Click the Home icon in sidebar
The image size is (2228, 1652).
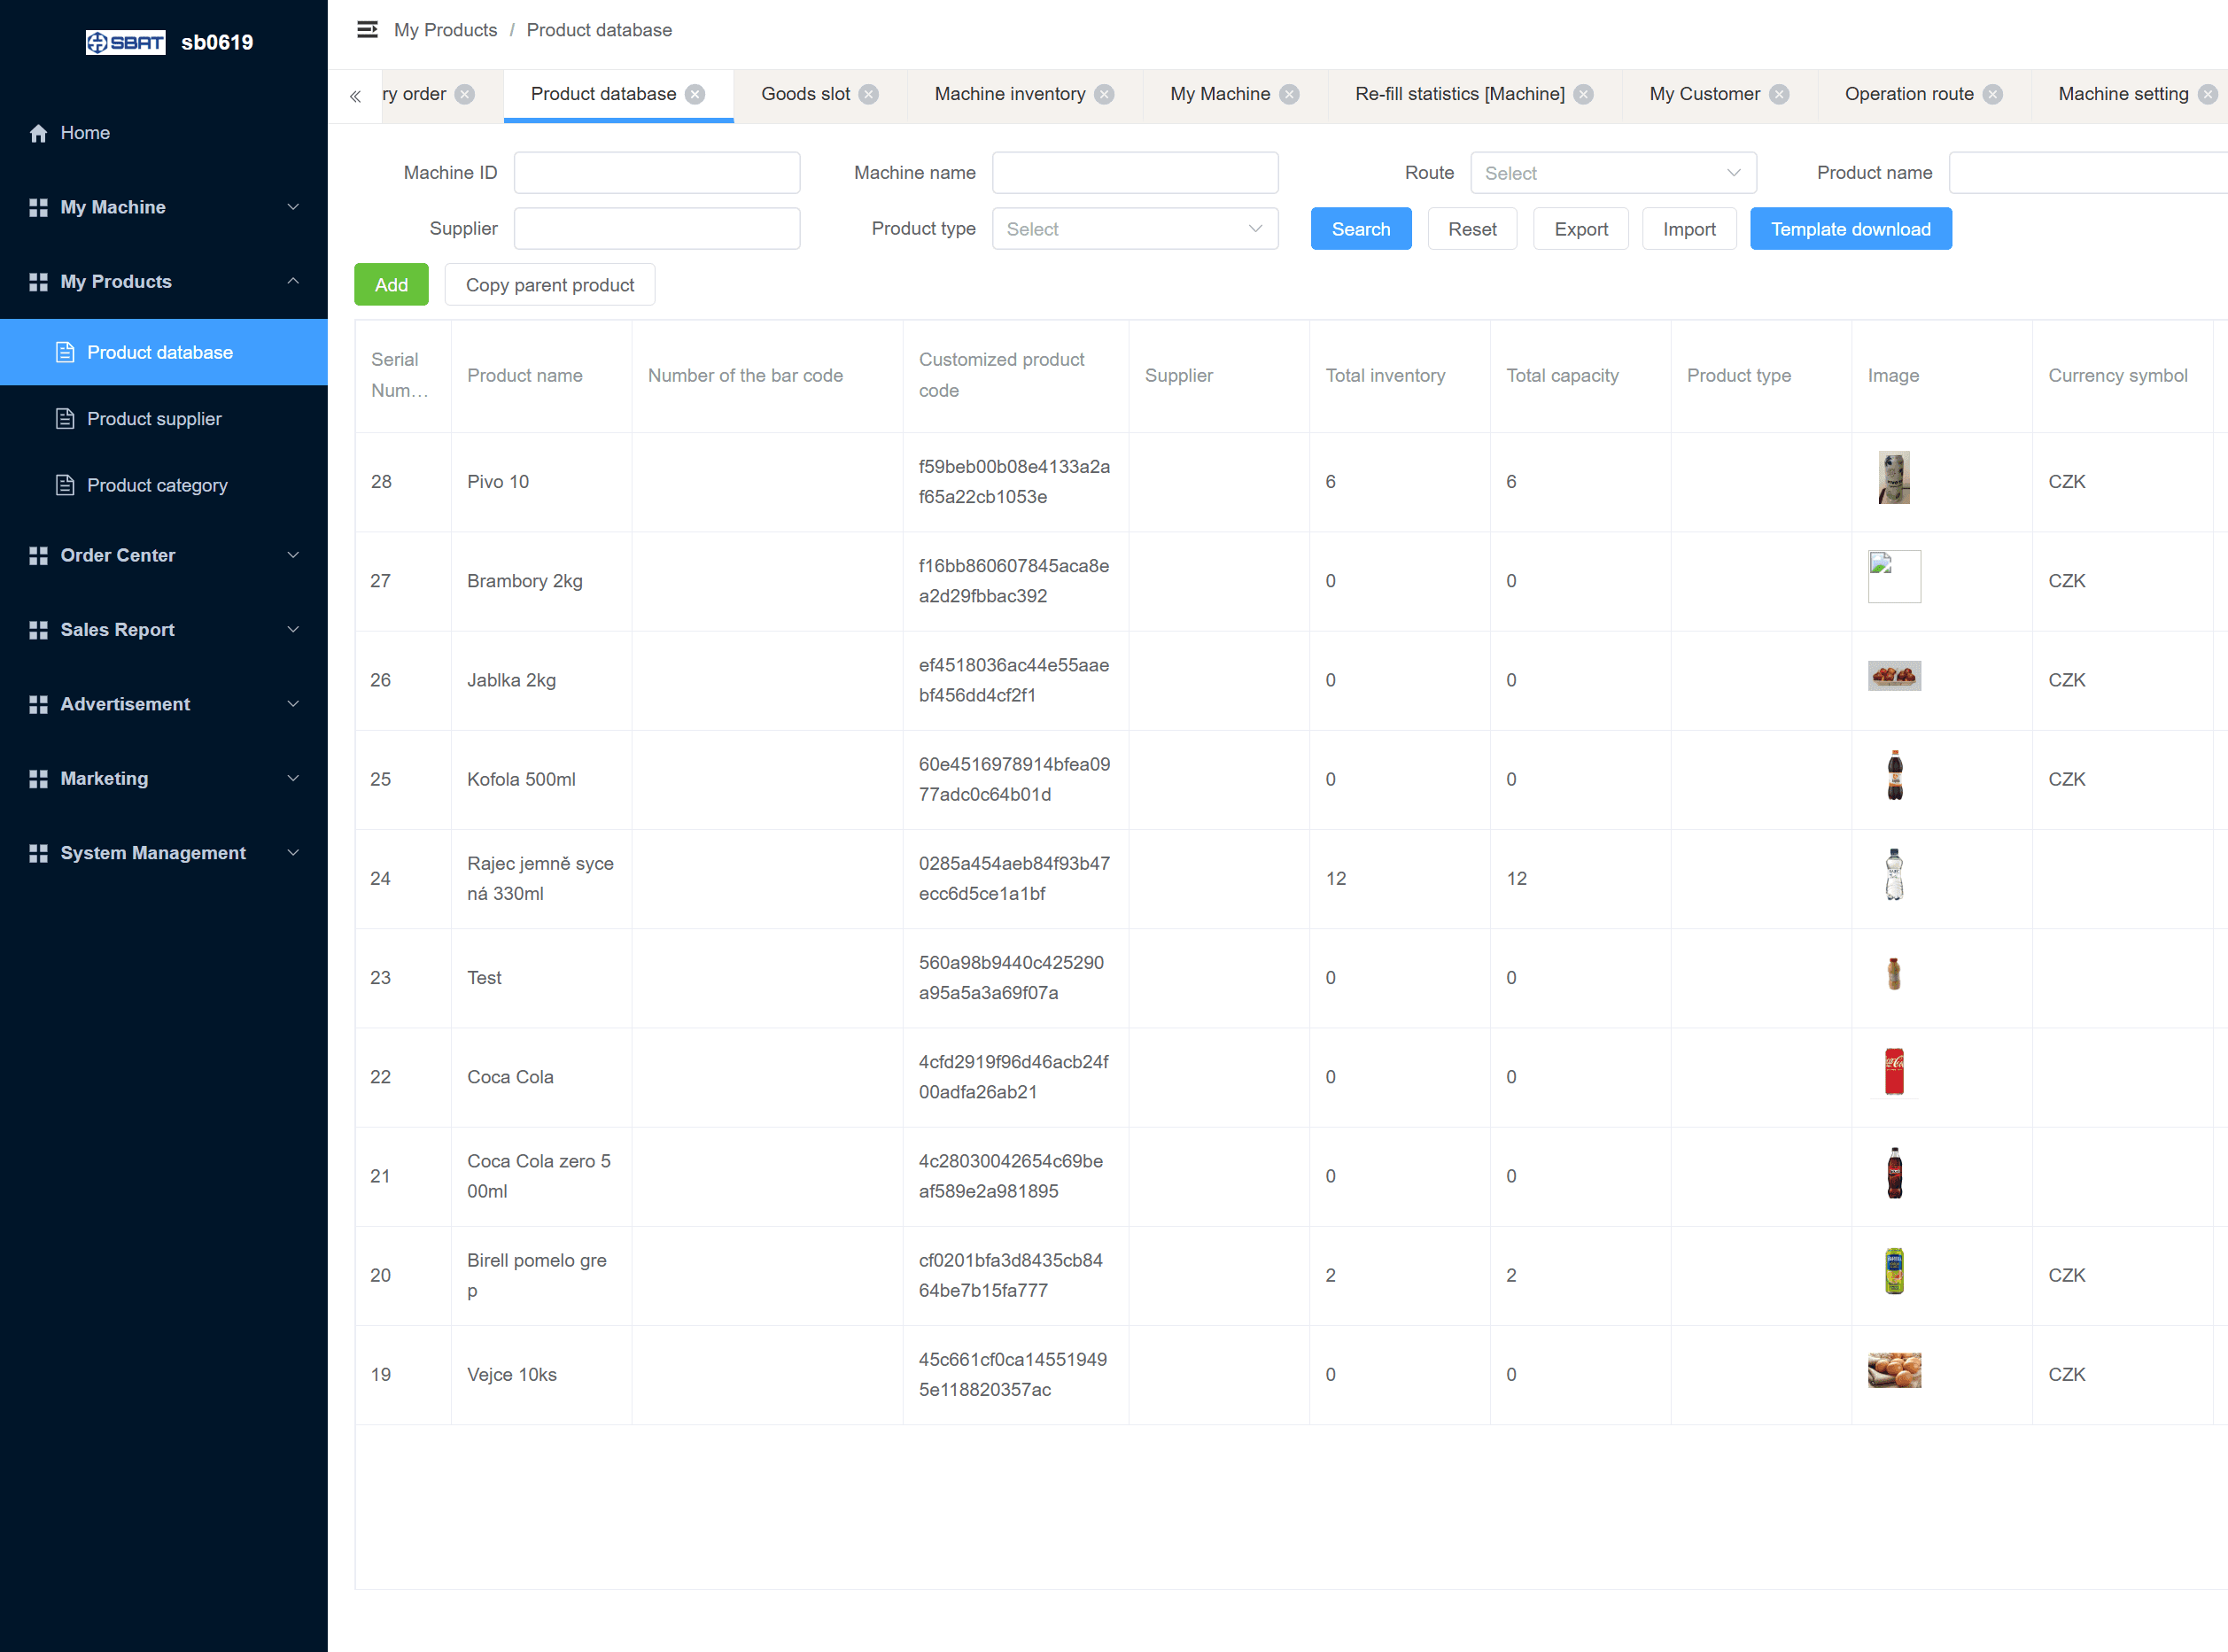[38, 133]
